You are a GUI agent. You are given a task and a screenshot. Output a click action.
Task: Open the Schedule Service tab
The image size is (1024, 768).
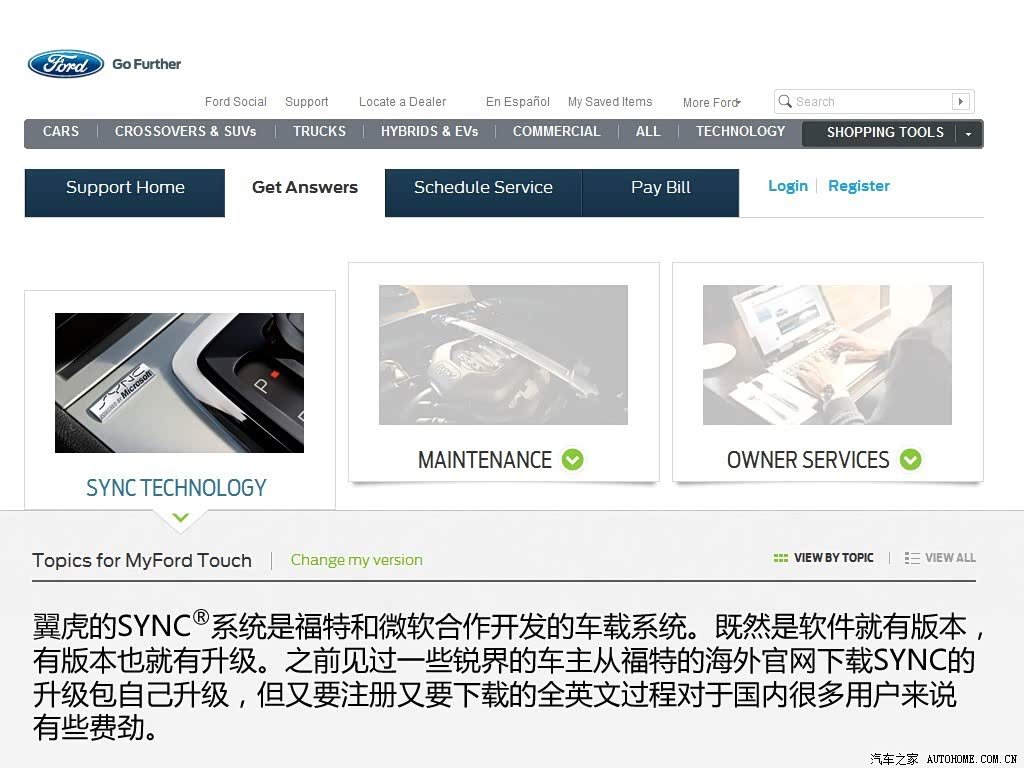pos(483,193)
